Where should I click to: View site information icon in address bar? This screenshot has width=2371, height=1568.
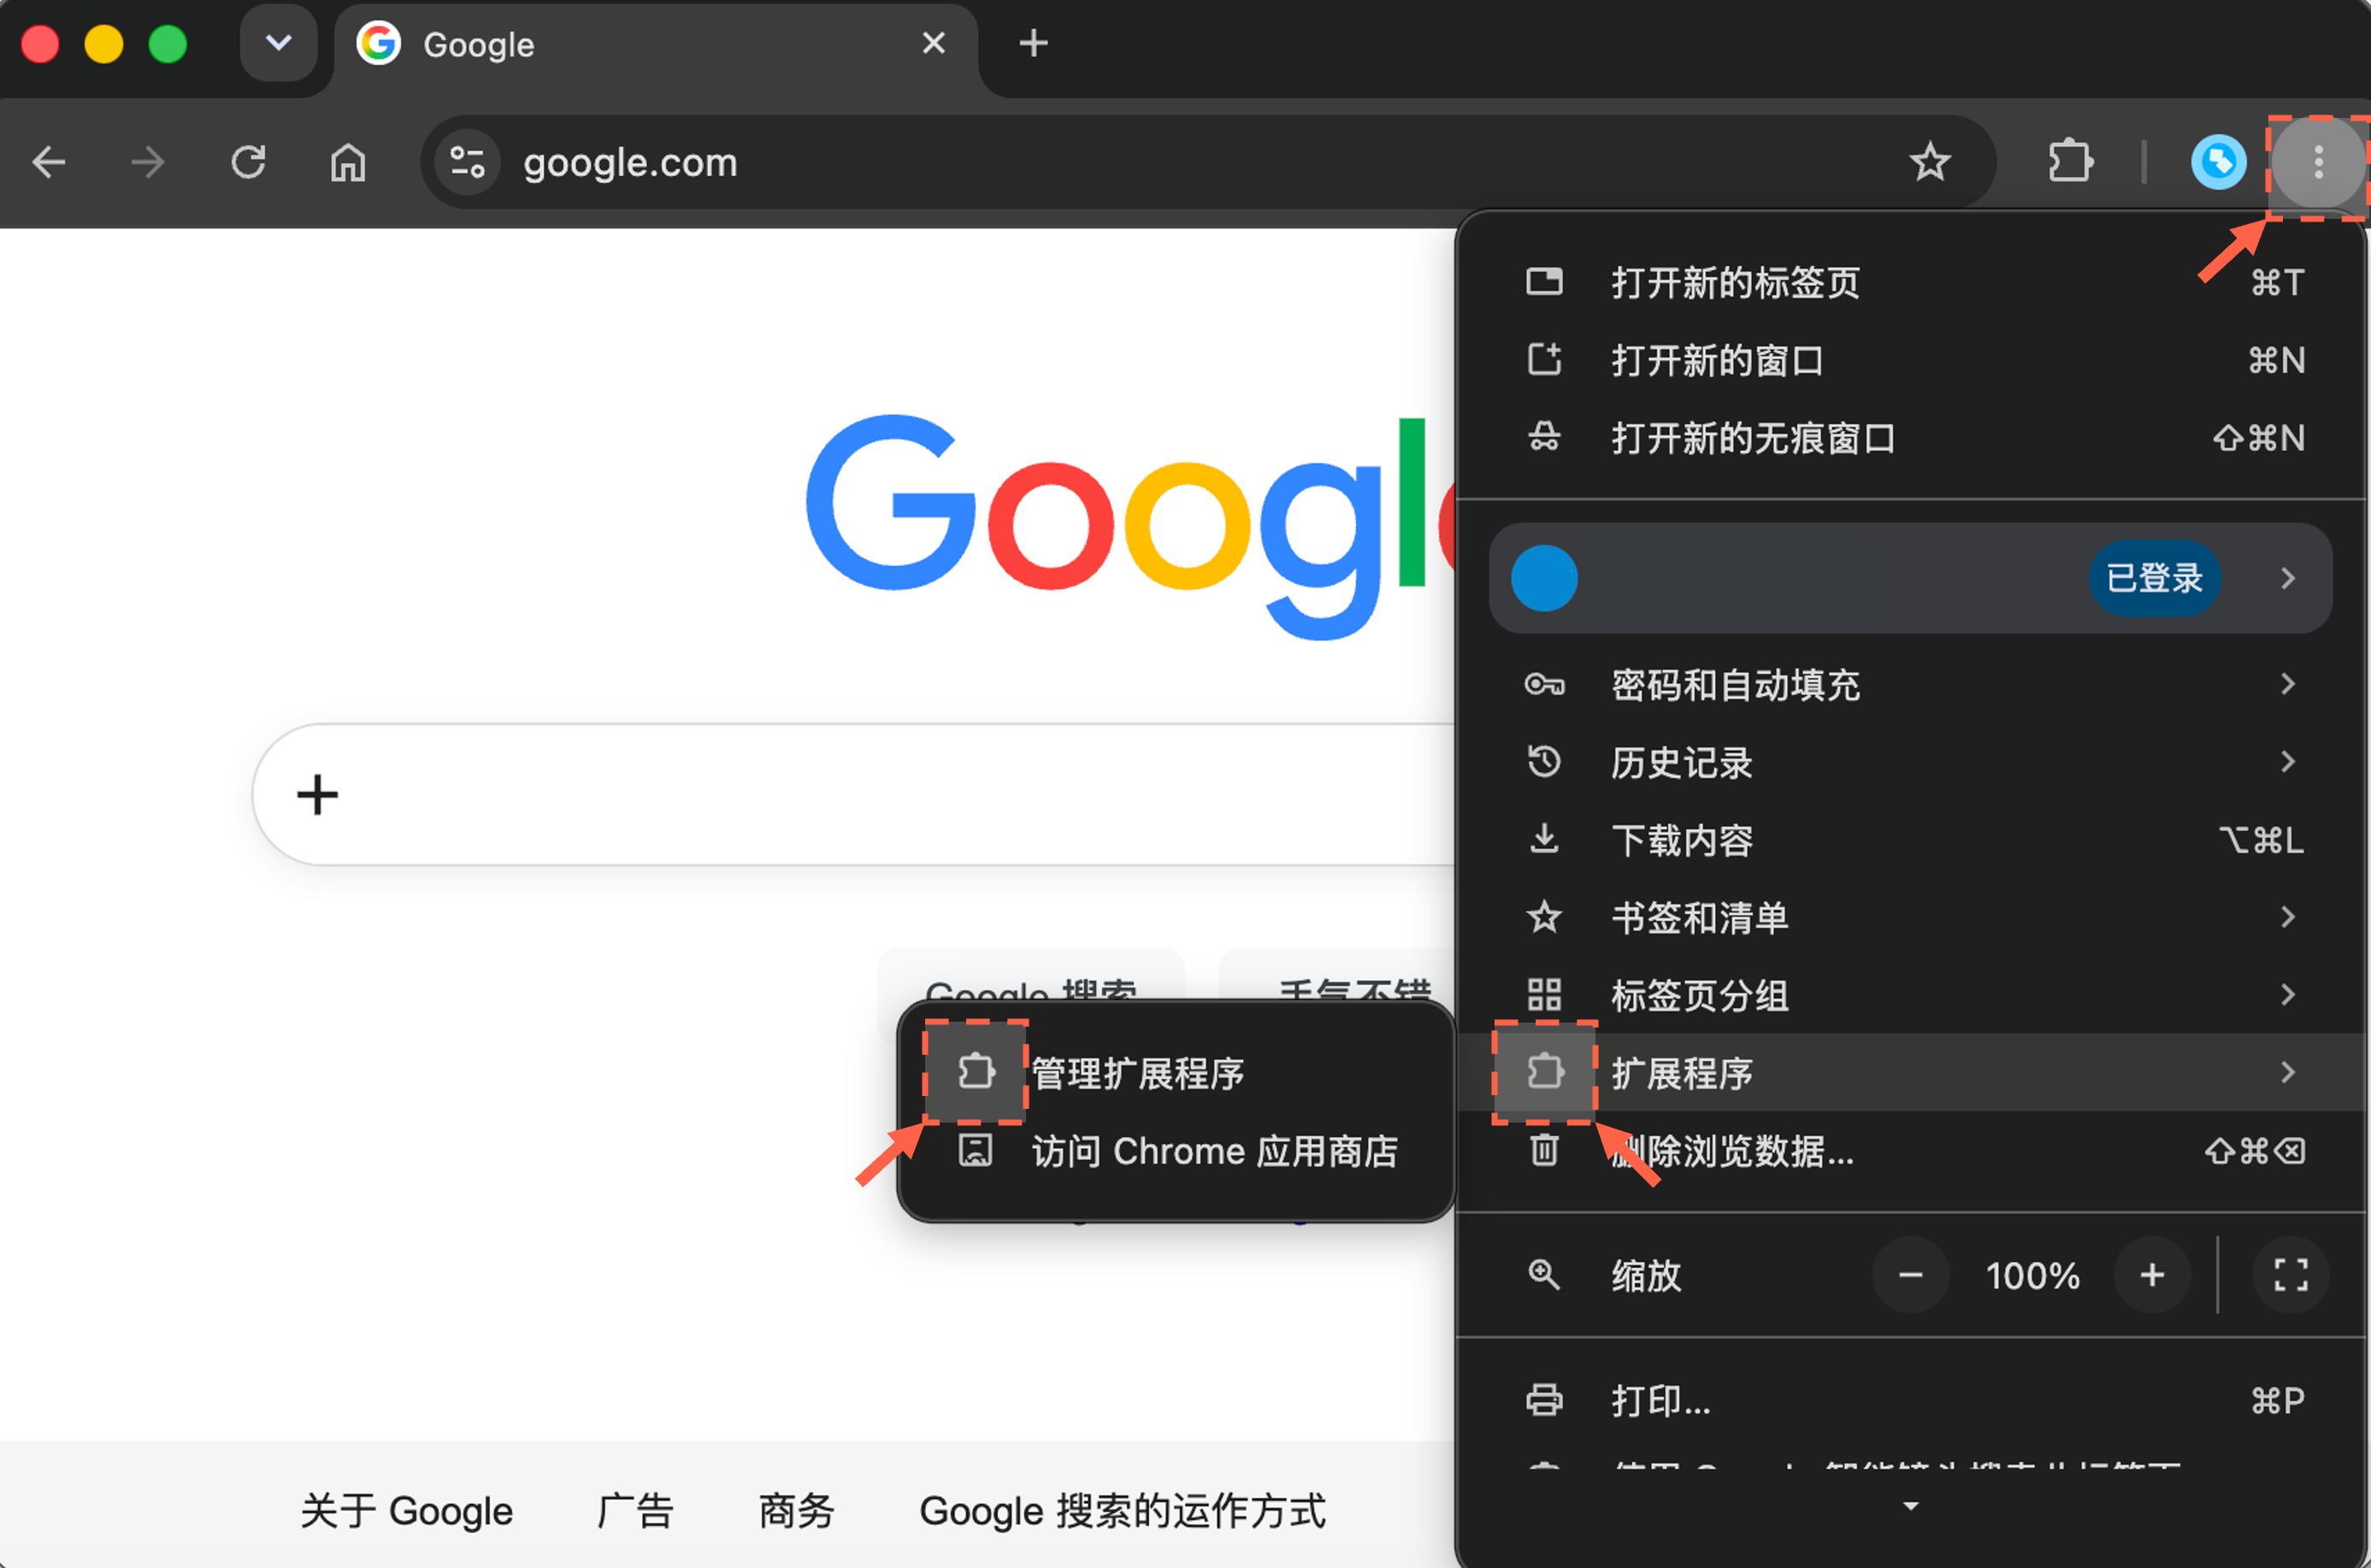coord(467,162)
